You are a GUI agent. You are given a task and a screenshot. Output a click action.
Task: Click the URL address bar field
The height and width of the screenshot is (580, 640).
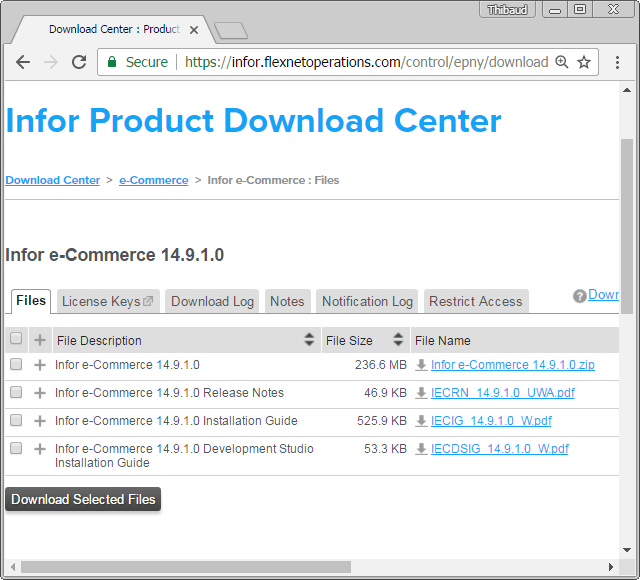(365, 62)
